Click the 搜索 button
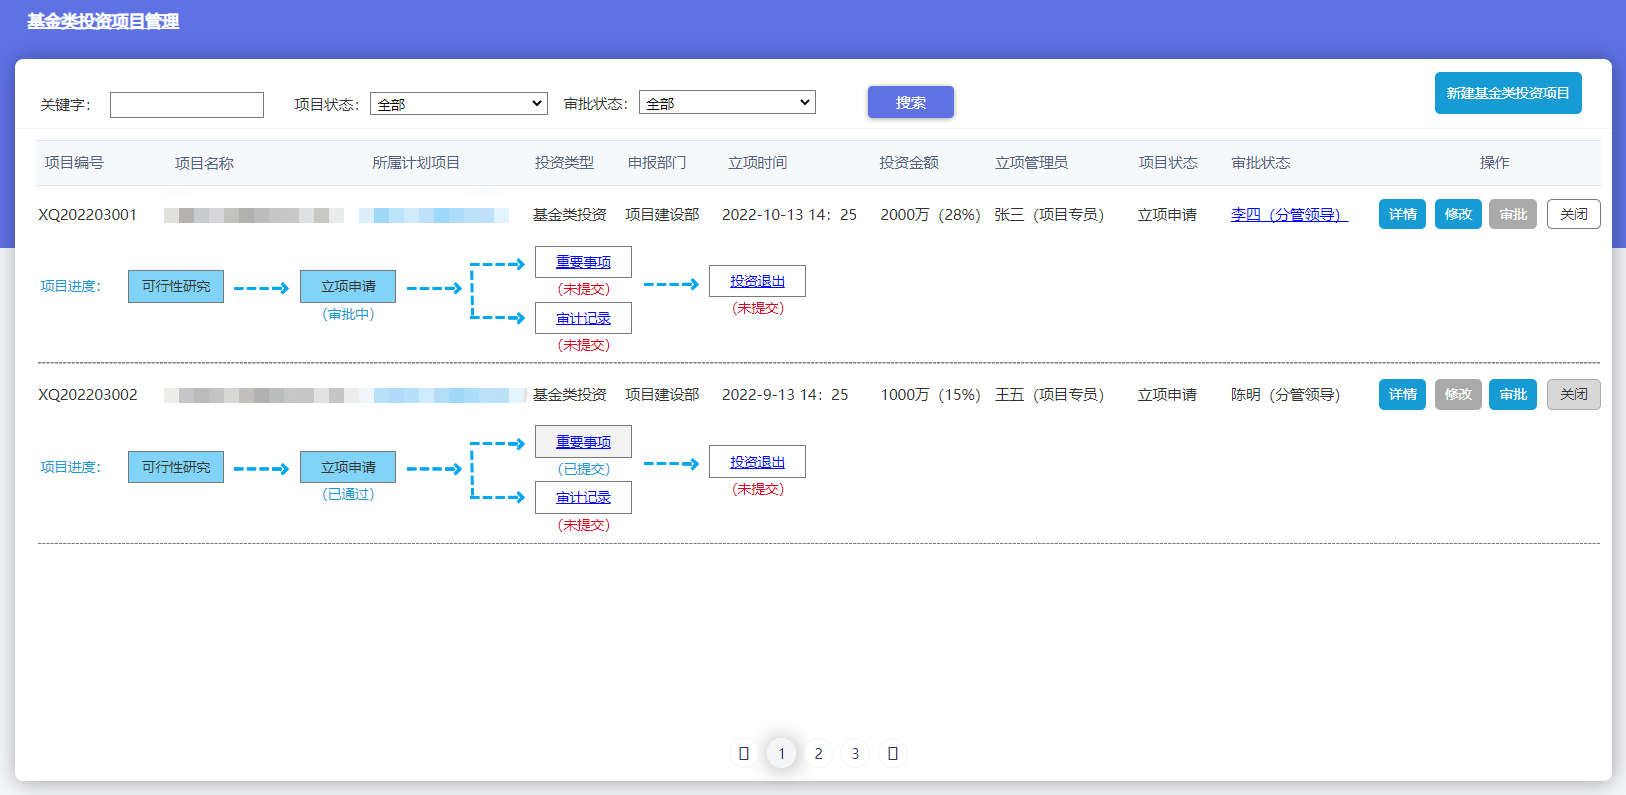1626x795 pixels. (x=911, y=102)
